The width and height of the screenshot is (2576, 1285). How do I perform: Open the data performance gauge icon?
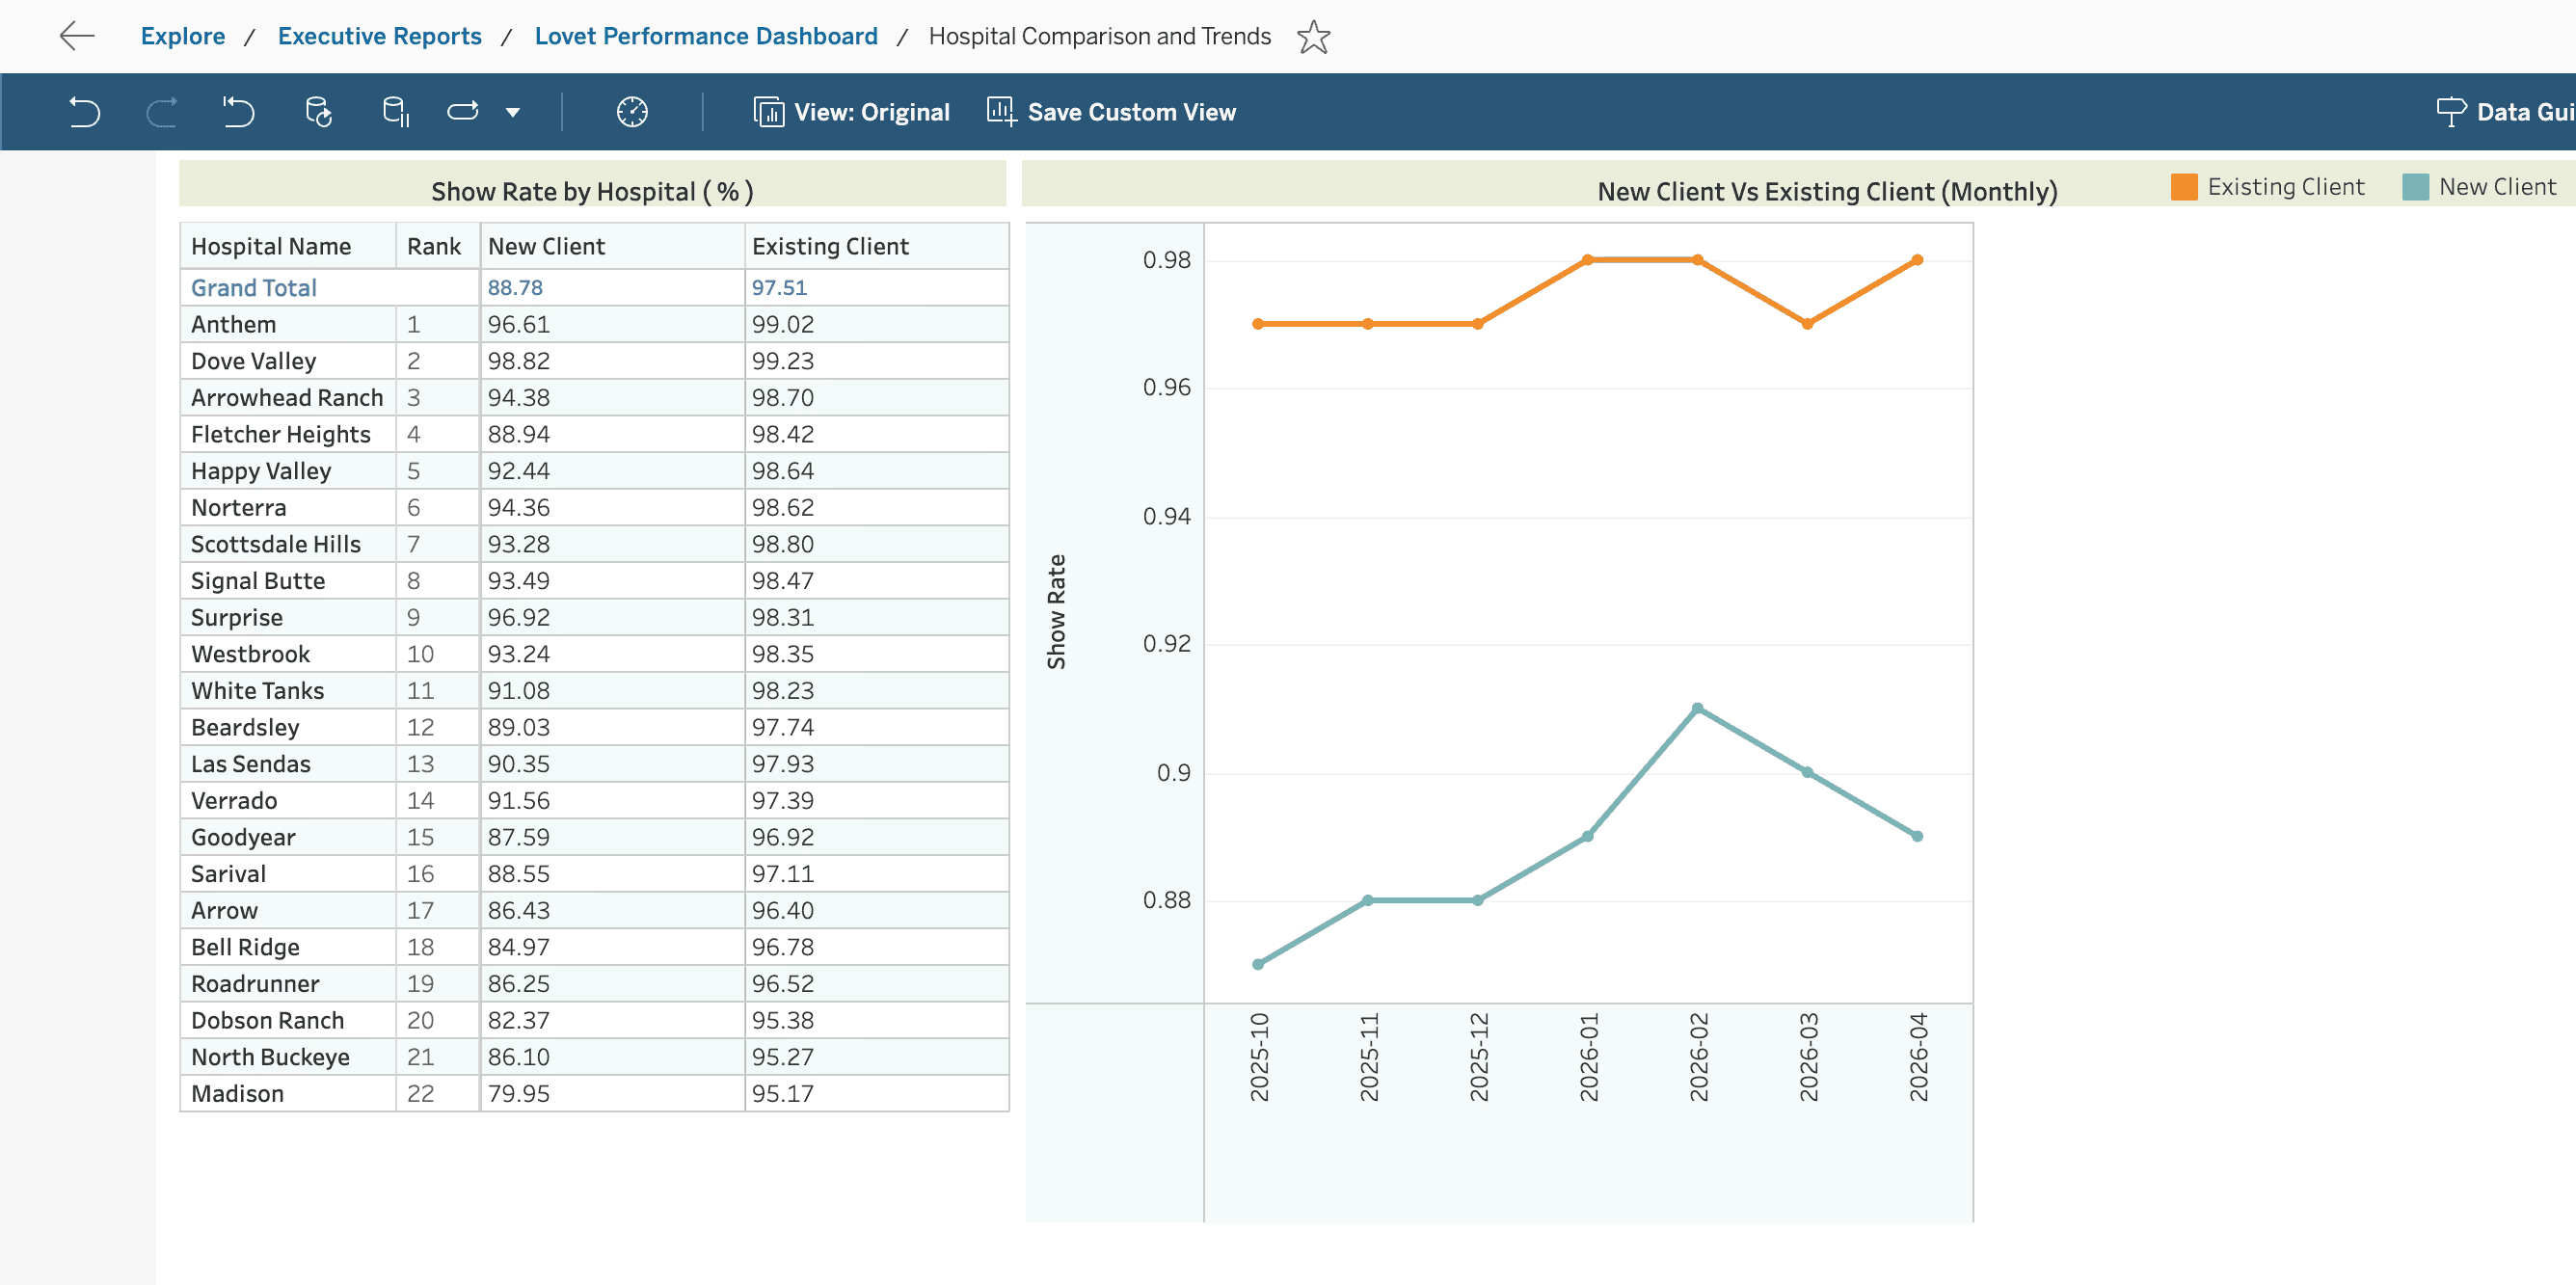[632, 112]
